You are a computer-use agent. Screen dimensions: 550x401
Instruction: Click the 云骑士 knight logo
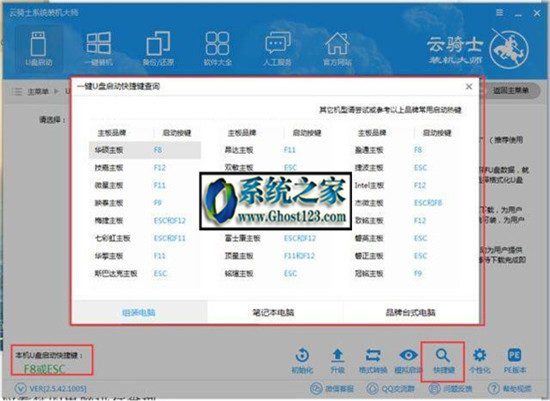point(509,49)
